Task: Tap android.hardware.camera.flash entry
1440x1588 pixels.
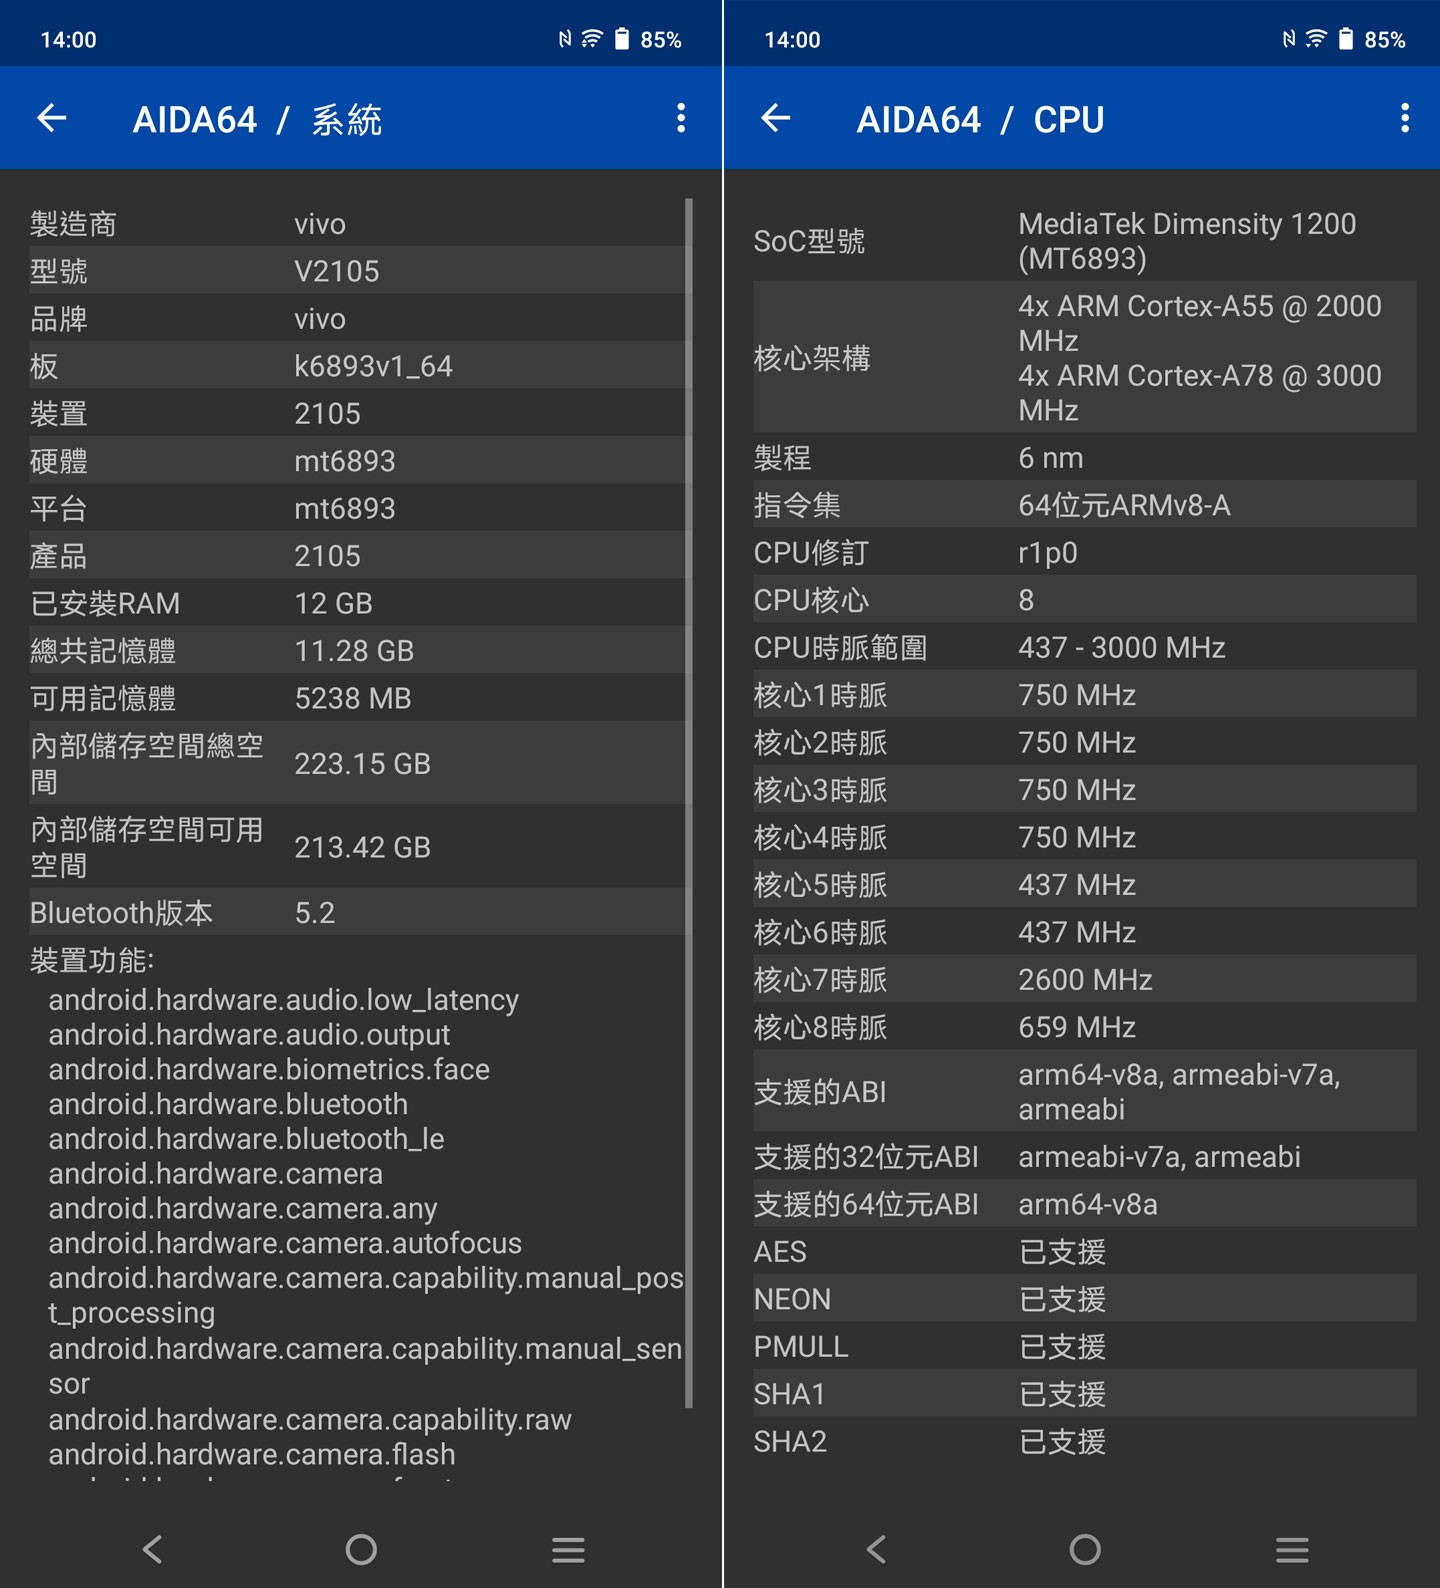Action: point(252,1454)
